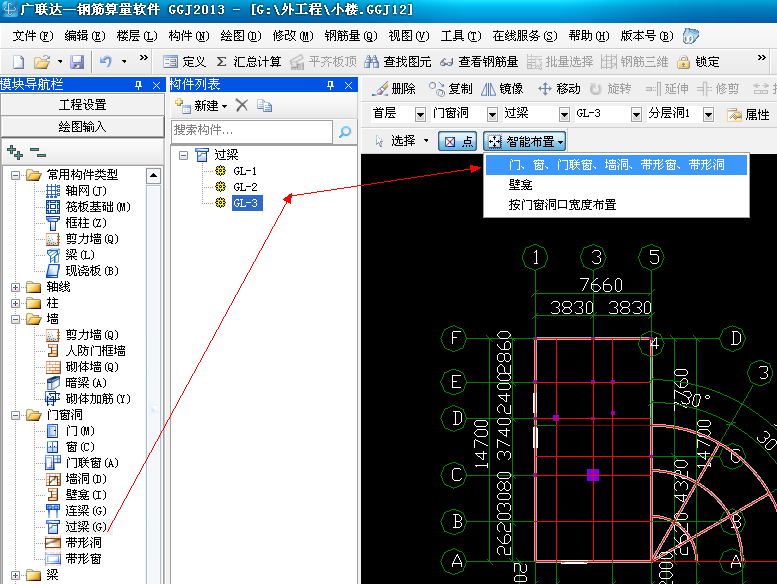Select 框柱(Z) tree item

tap(86, 223)
